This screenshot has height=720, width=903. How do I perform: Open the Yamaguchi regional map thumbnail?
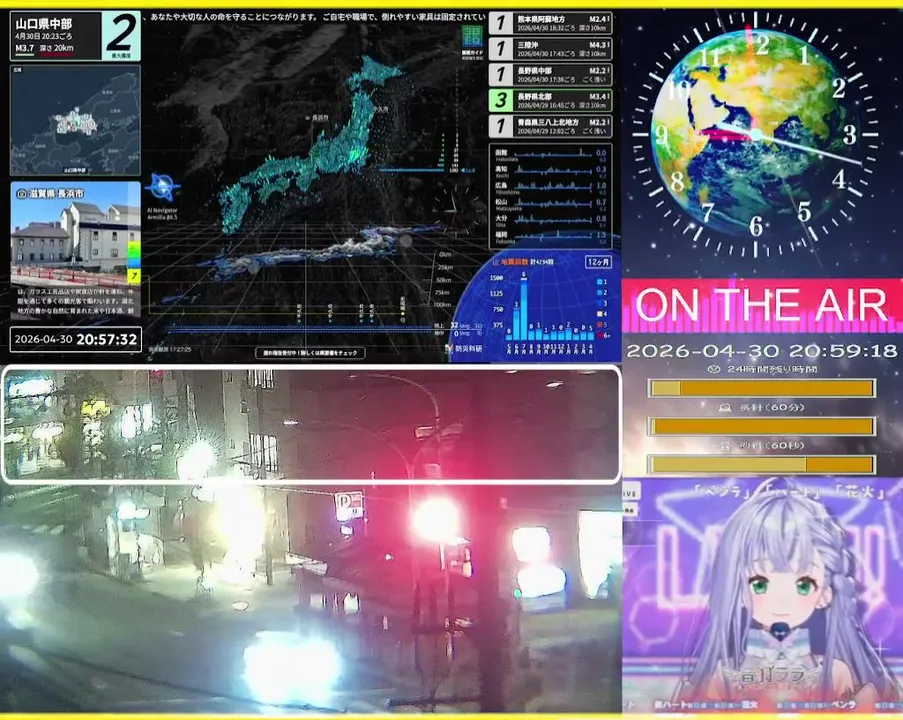pos(75,120)
